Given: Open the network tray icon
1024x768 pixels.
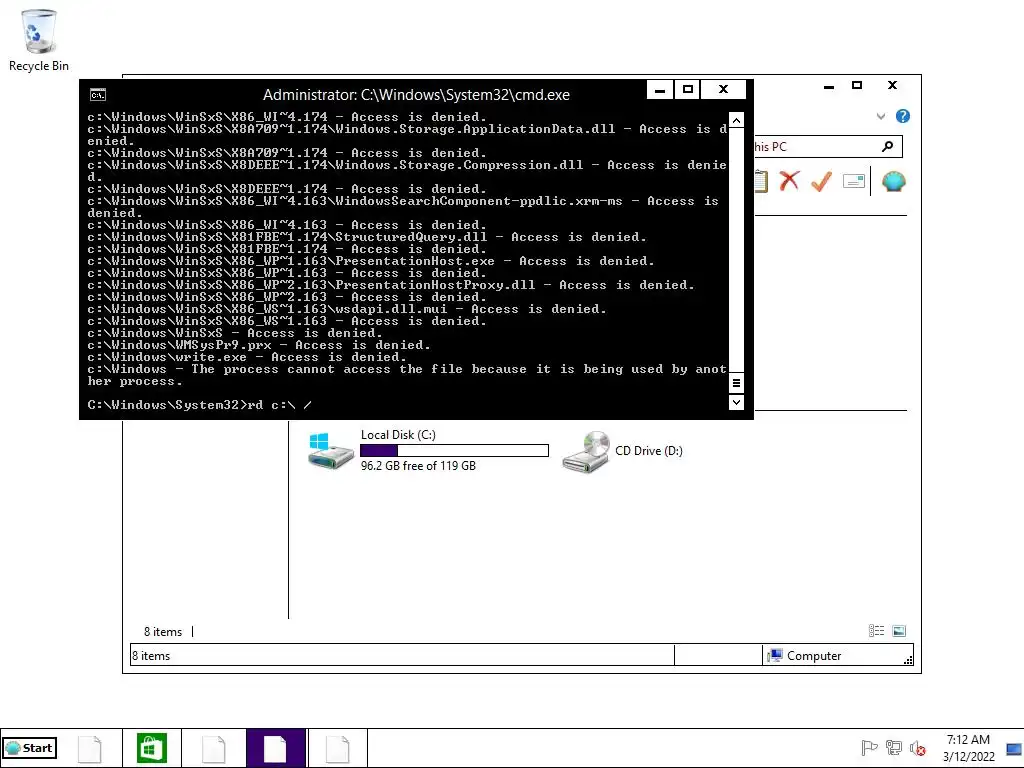Looking at the screenshot, I should tap(893, 748).
